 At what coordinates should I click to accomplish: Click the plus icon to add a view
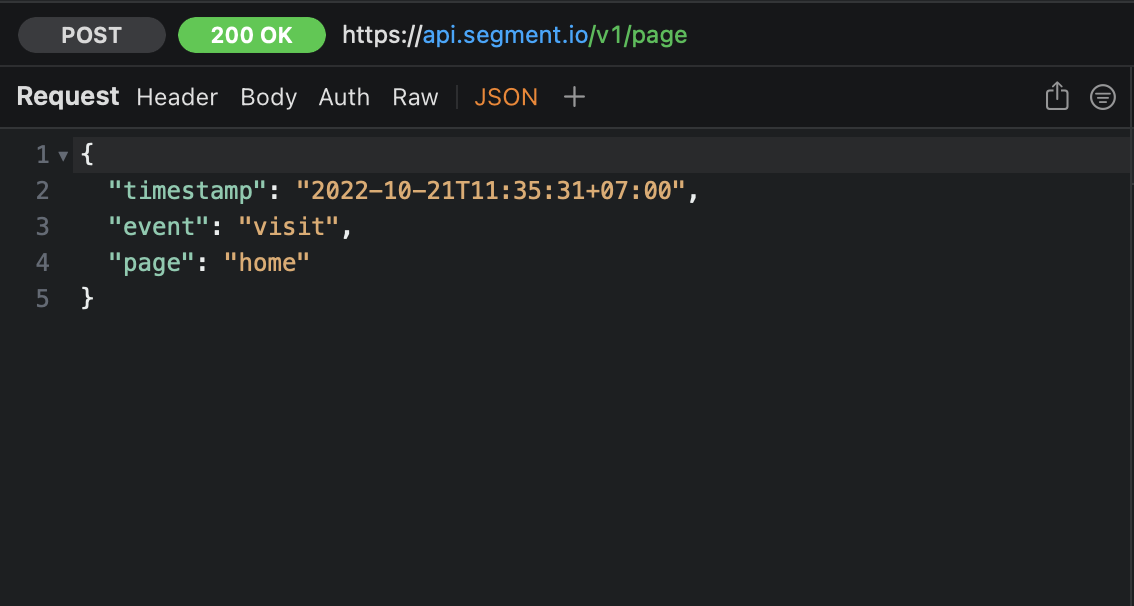tap(574, 96)
